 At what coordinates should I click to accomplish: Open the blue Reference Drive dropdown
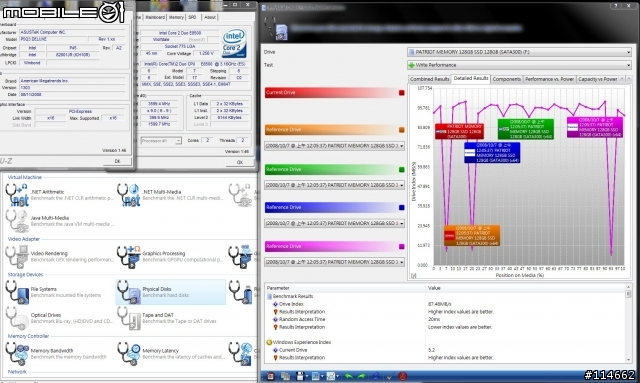[334, 223]
